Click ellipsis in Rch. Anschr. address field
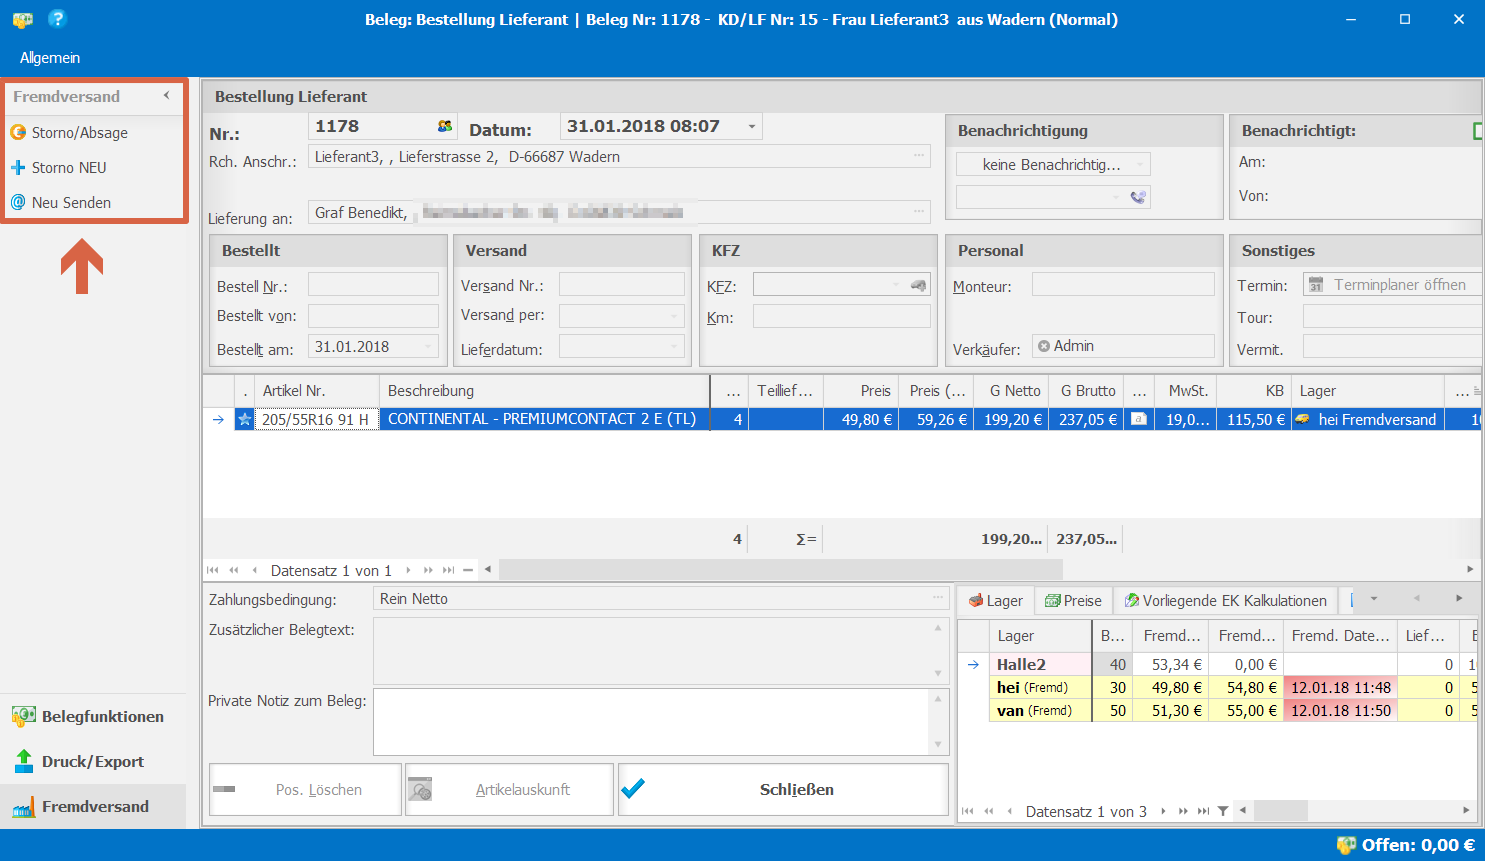The width and height of the screenshot is (1485, 861). pyautogui.click(x=919, y=156)
